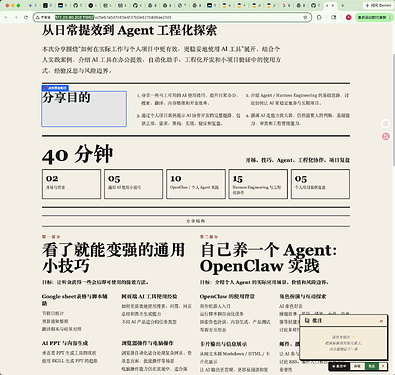
Task: Switch to the first browser tab
Action: coord(33,5)
